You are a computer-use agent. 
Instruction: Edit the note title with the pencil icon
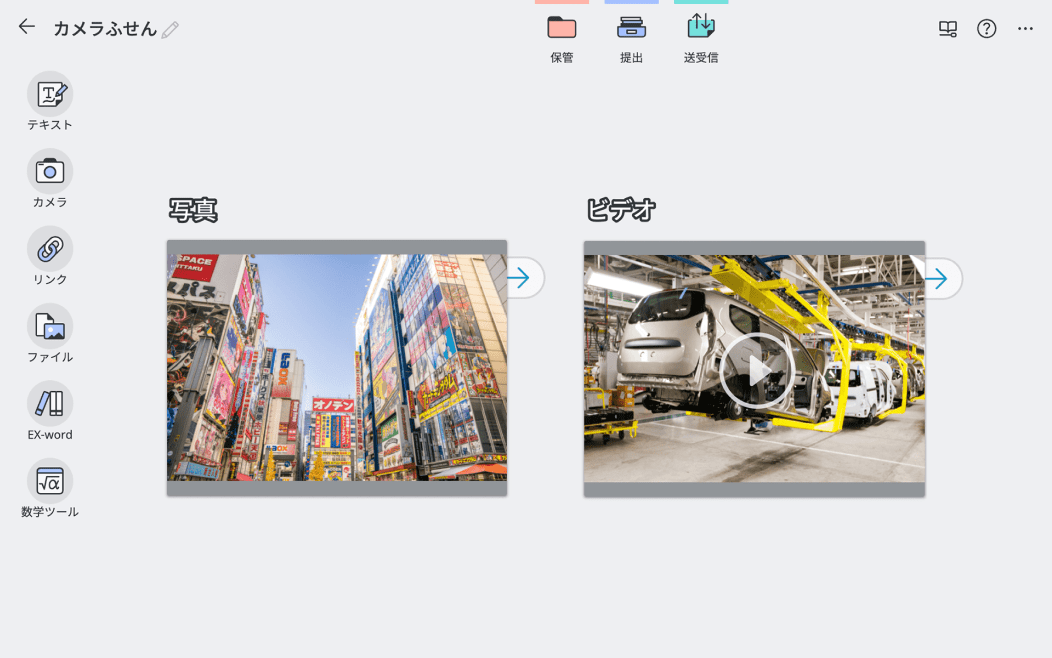[x=170, y=30]
